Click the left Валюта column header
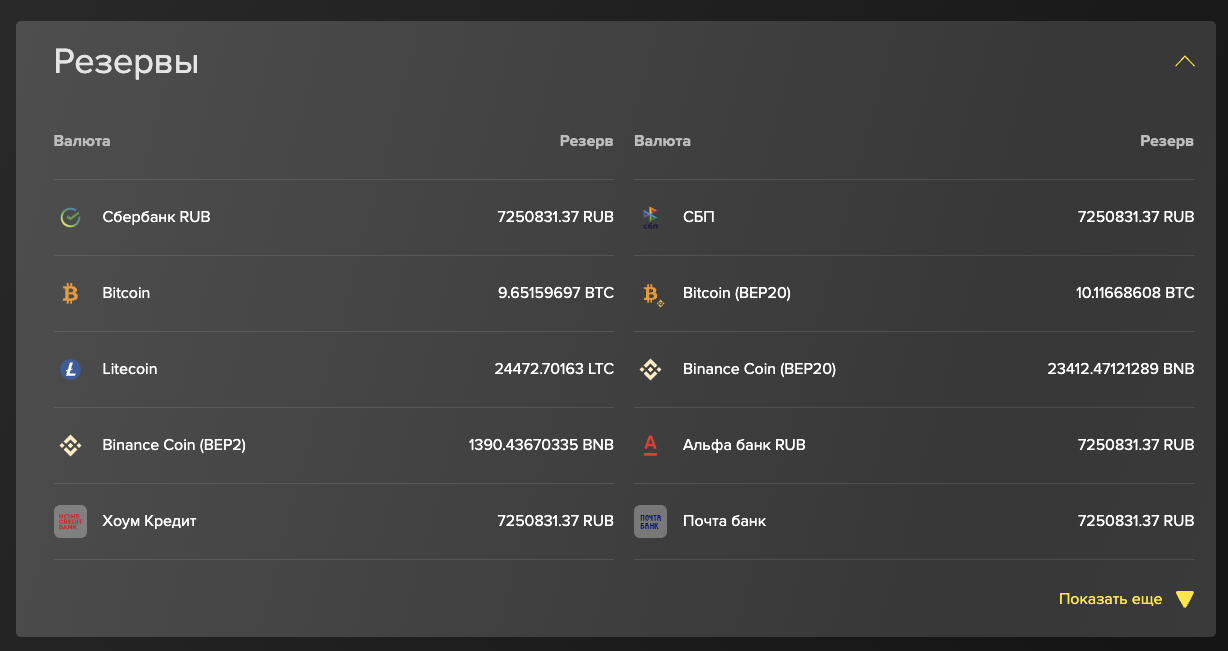The image size is (1228, 651). [x=82, y=141]
